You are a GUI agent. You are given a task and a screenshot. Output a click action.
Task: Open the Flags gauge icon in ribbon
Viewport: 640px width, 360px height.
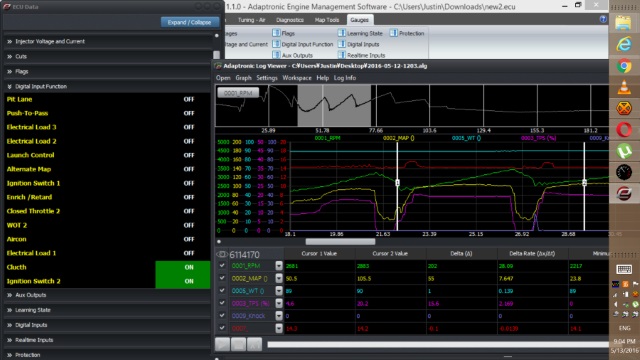coord(276,33)
